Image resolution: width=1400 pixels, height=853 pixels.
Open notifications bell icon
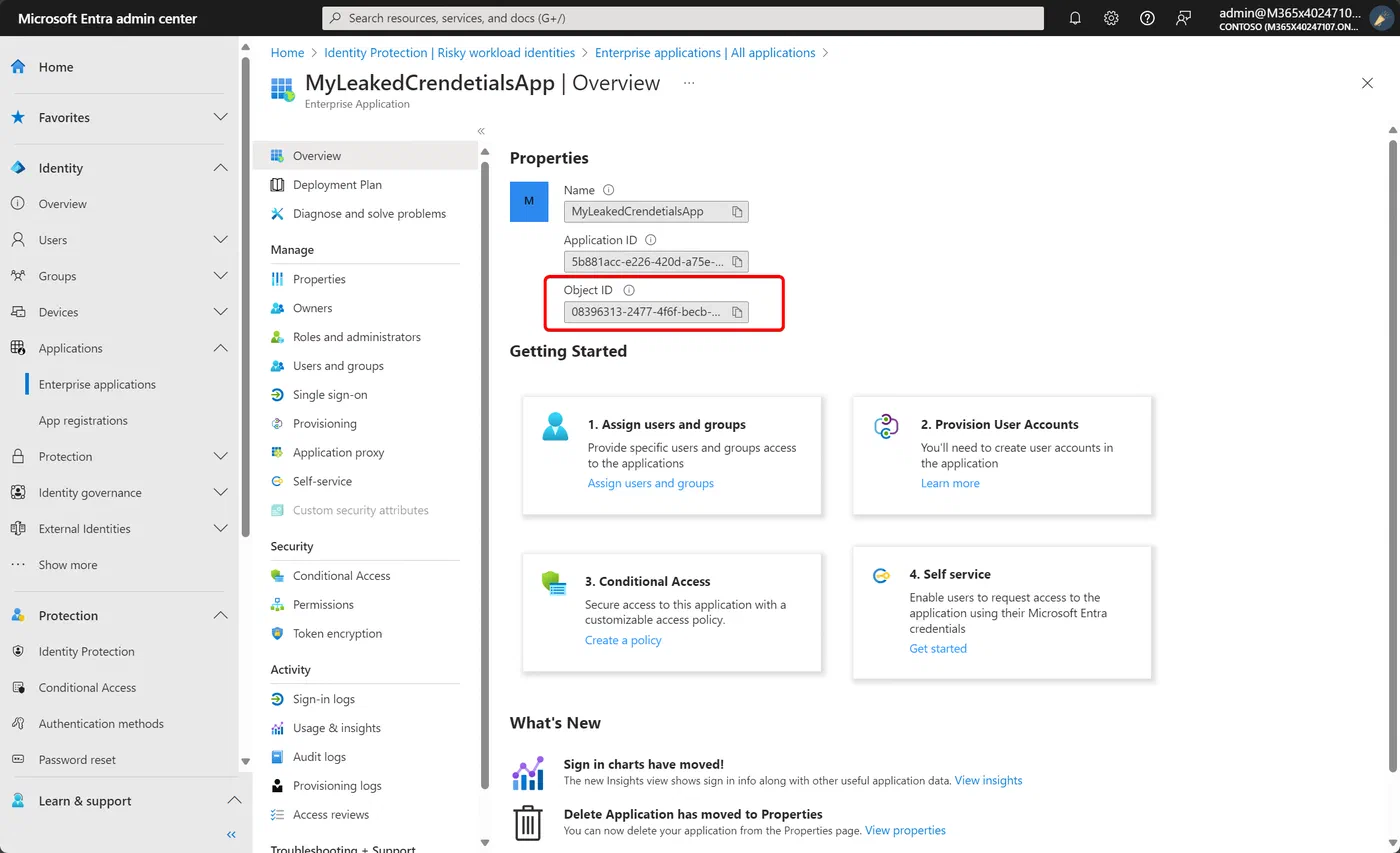[x=1075, y=18]
